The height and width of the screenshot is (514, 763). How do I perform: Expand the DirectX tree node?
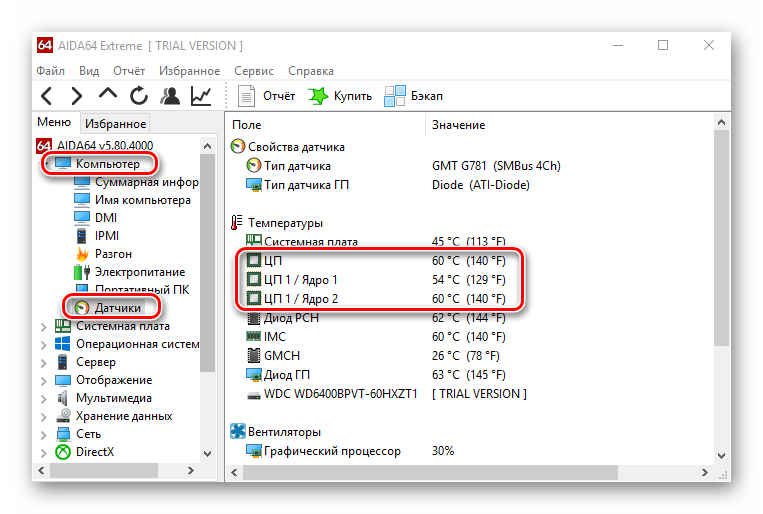[x=44, y=453]
